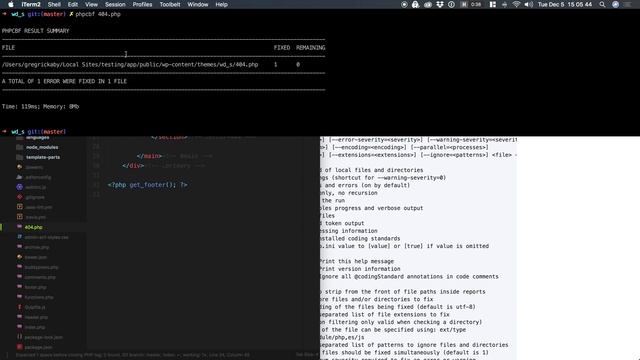Open footer.php in the file tree
The width and height of the screenshot is (640, 360).
[36, 287]
